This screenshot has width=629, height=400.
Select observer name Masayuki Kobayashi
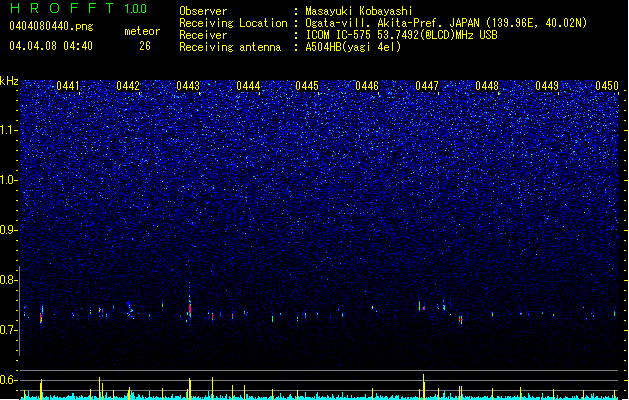[359, 11]
